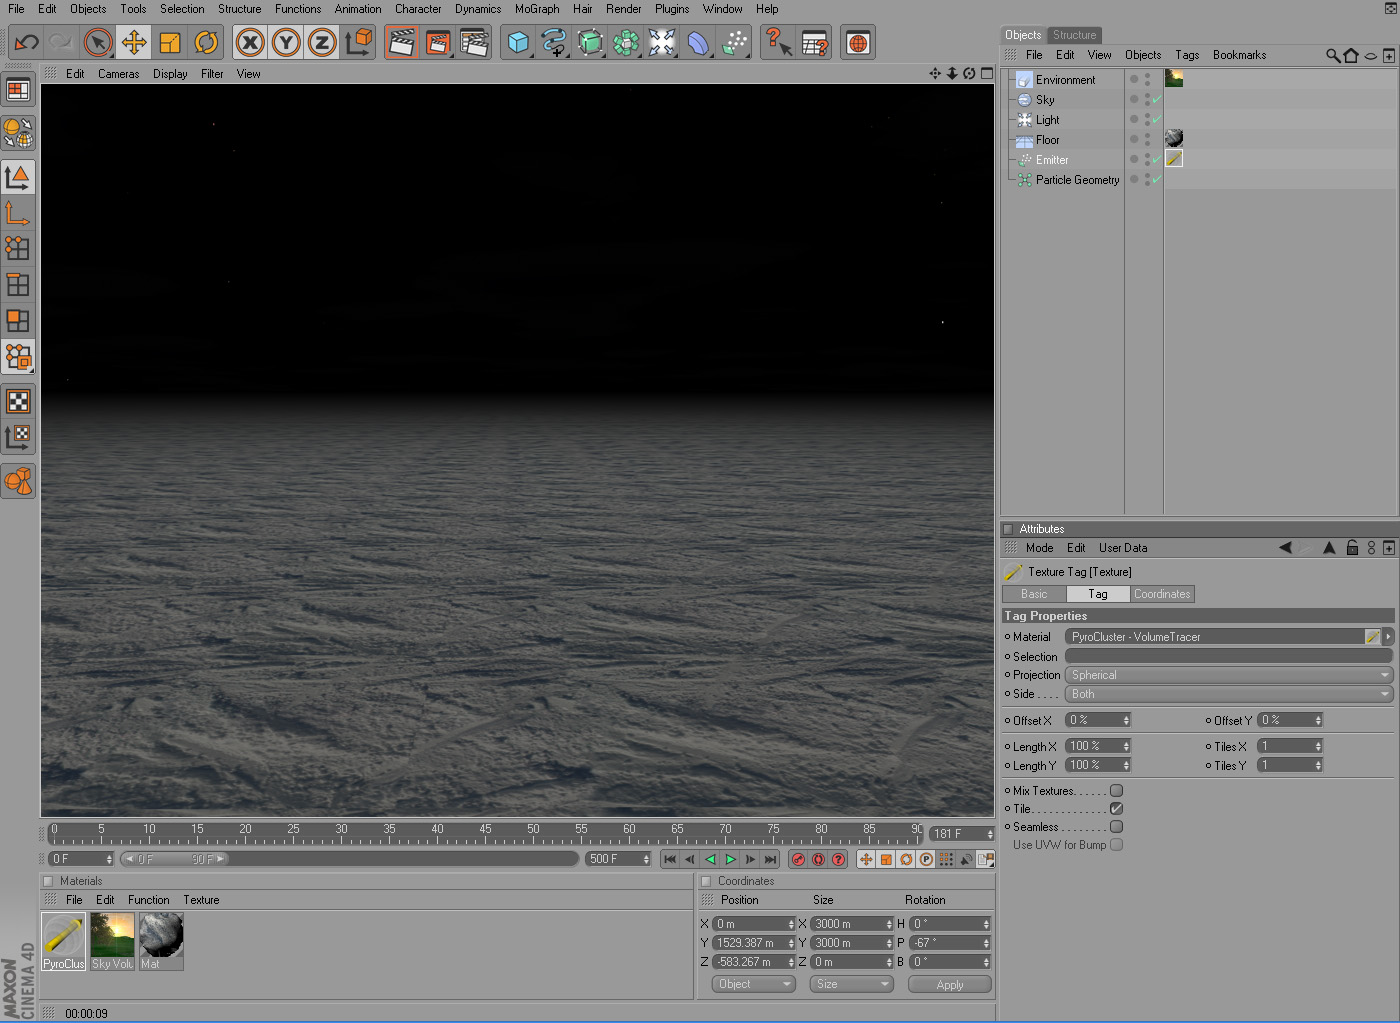Activate the Scale tool in the top toolbar

(x=170, y=42)
